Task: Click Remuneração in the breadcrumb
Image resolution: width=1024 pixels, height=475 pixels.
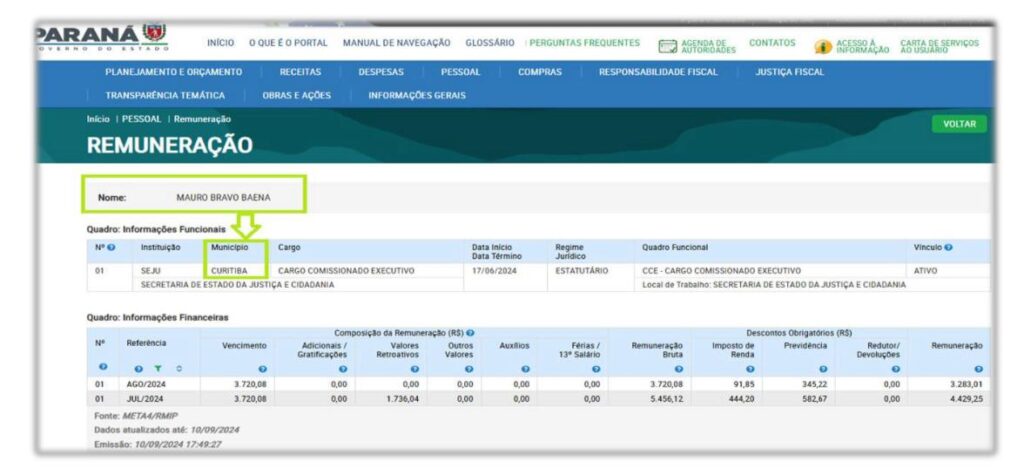Action: 202,119
